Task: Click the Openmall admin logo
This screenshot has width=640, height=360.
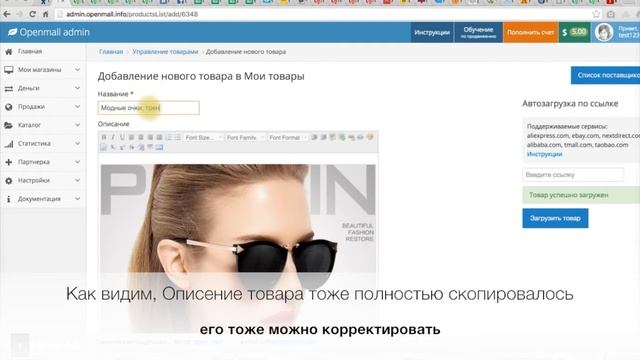Action: [49, 32]
